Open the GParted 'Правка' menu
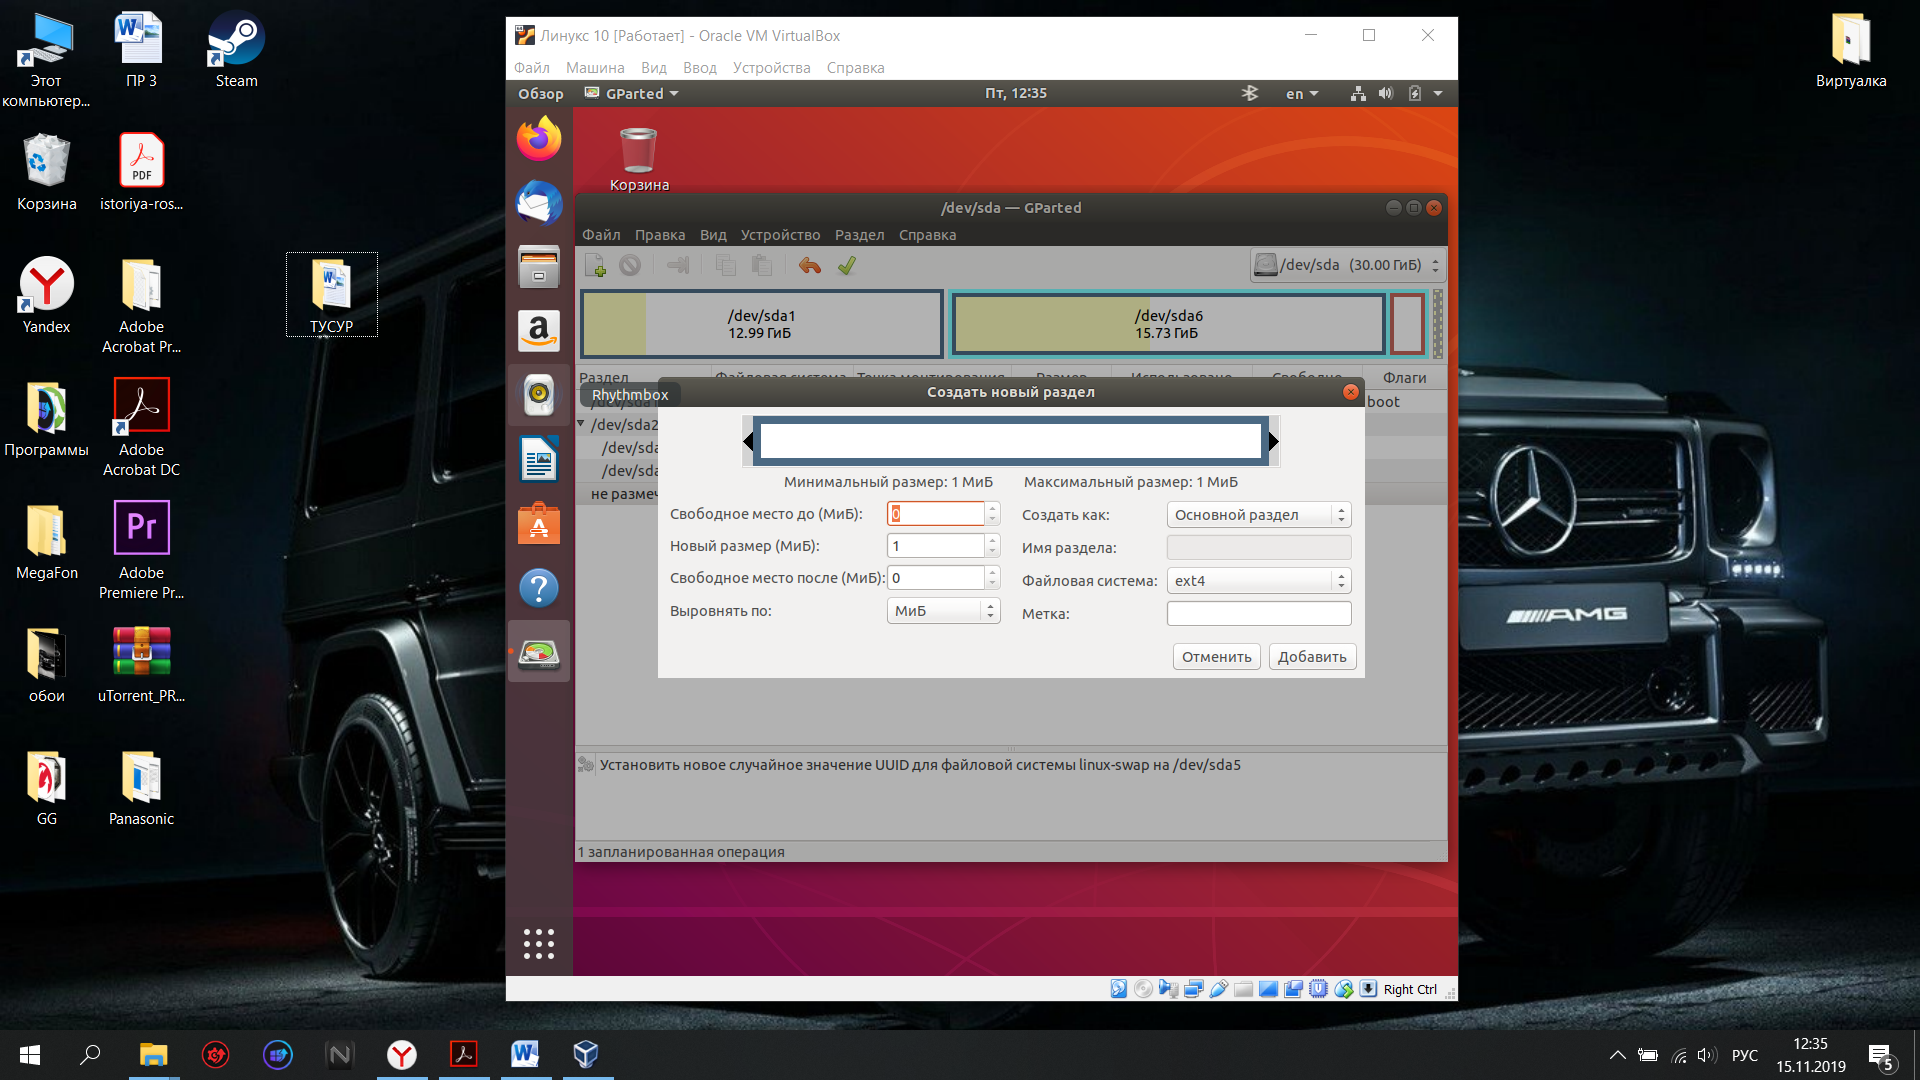 660,235
